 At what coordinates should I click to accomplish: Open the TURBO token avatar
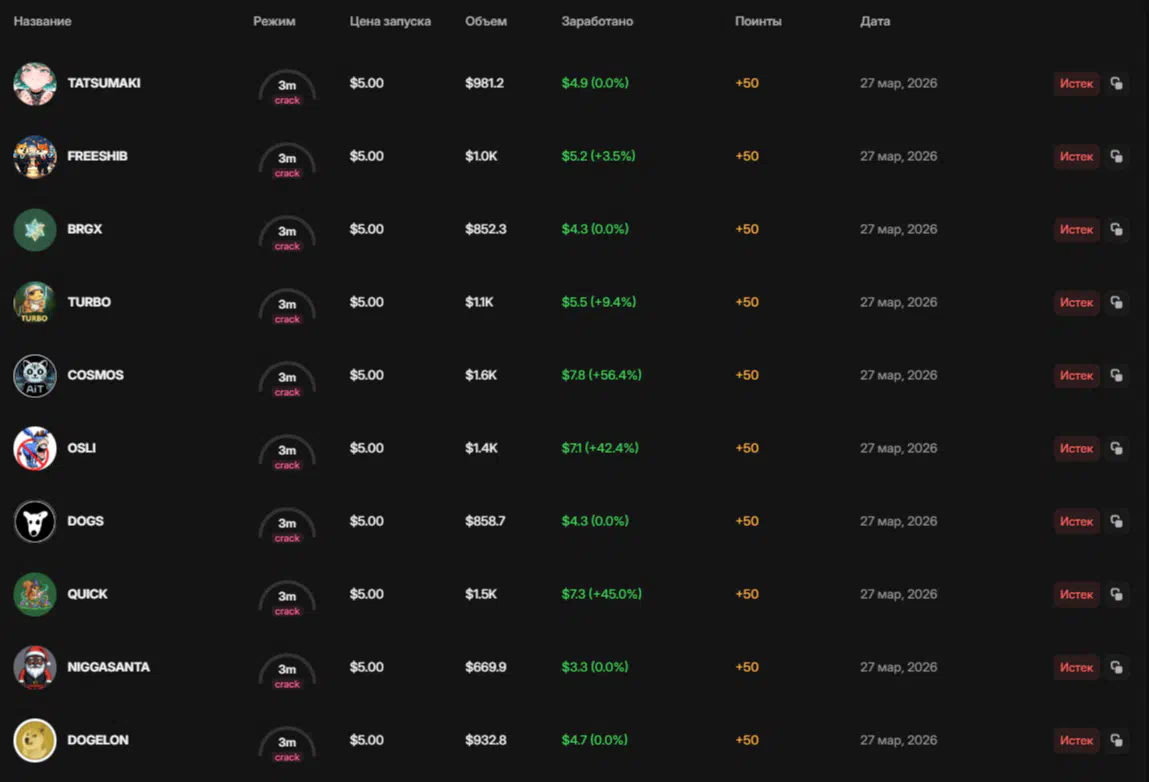pos(34,303)
